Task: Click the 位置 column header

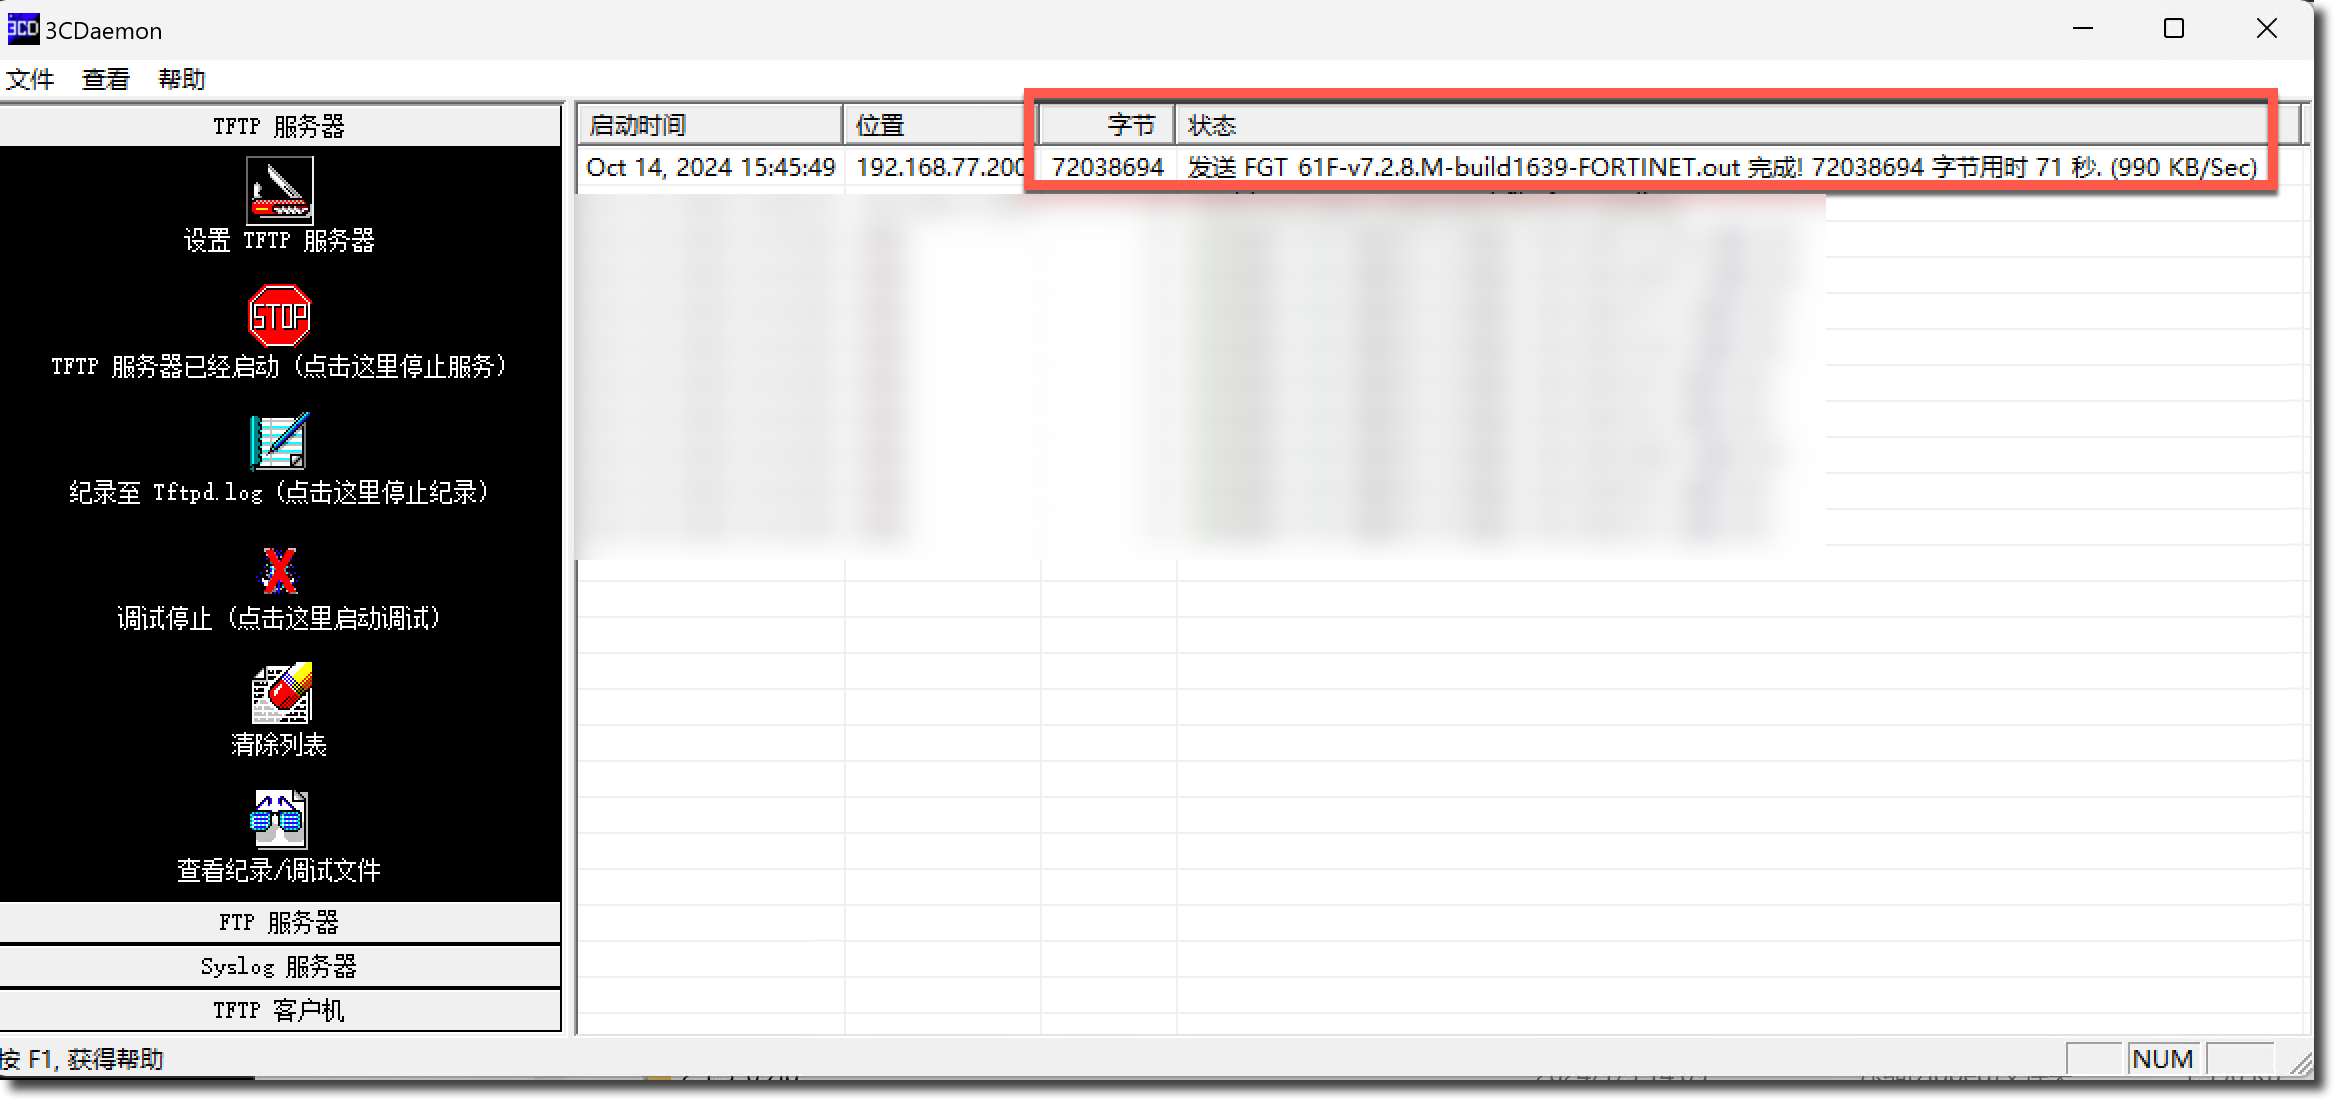Action: [940, 125]
